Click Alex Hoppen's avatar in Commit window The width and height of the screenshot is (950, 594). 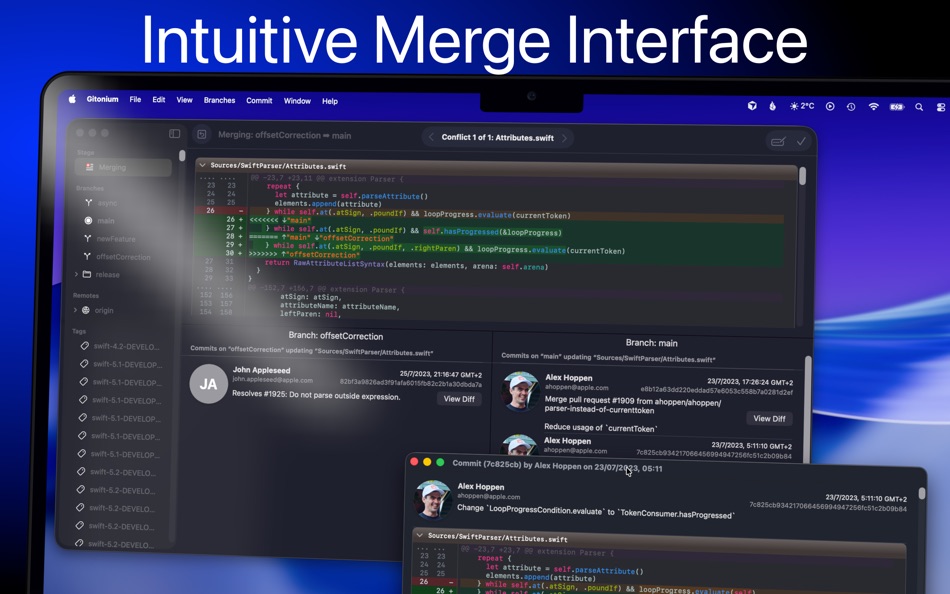tap(433, 499)
